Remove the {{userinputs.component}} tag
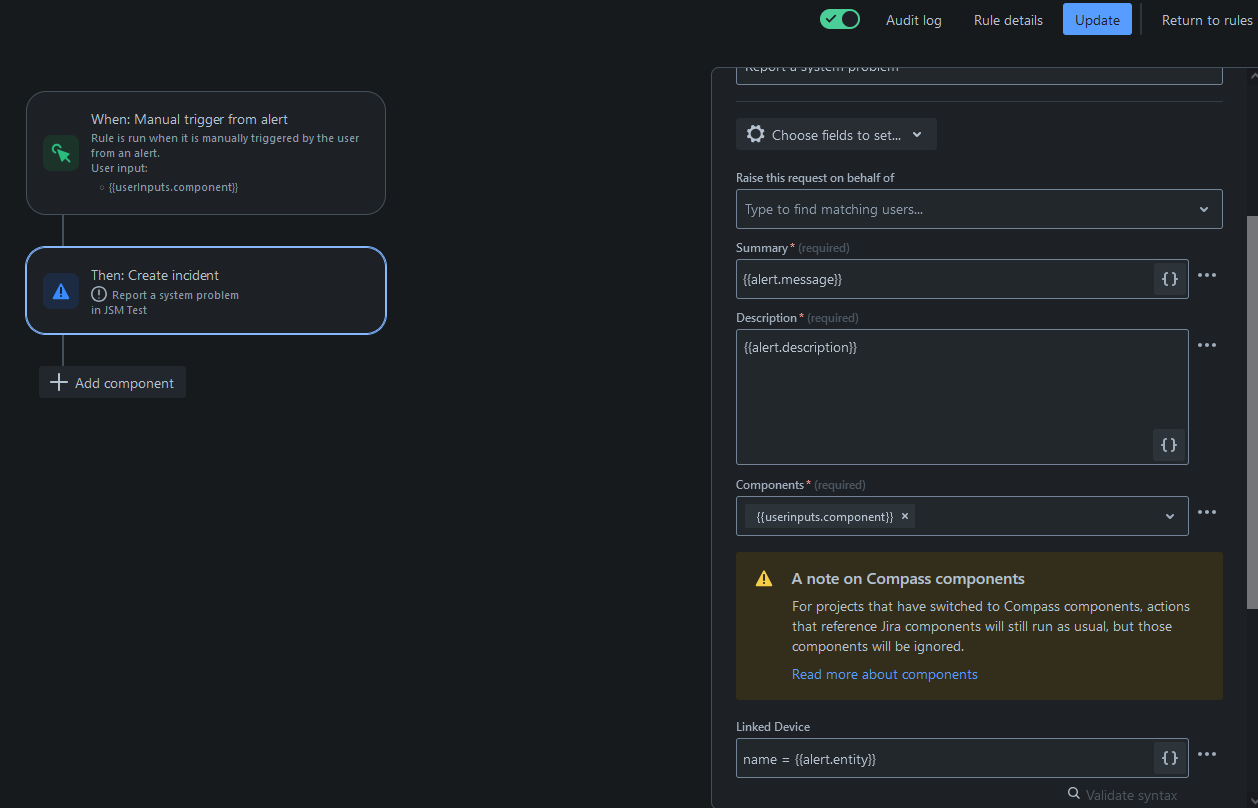 tap(905, 516)
